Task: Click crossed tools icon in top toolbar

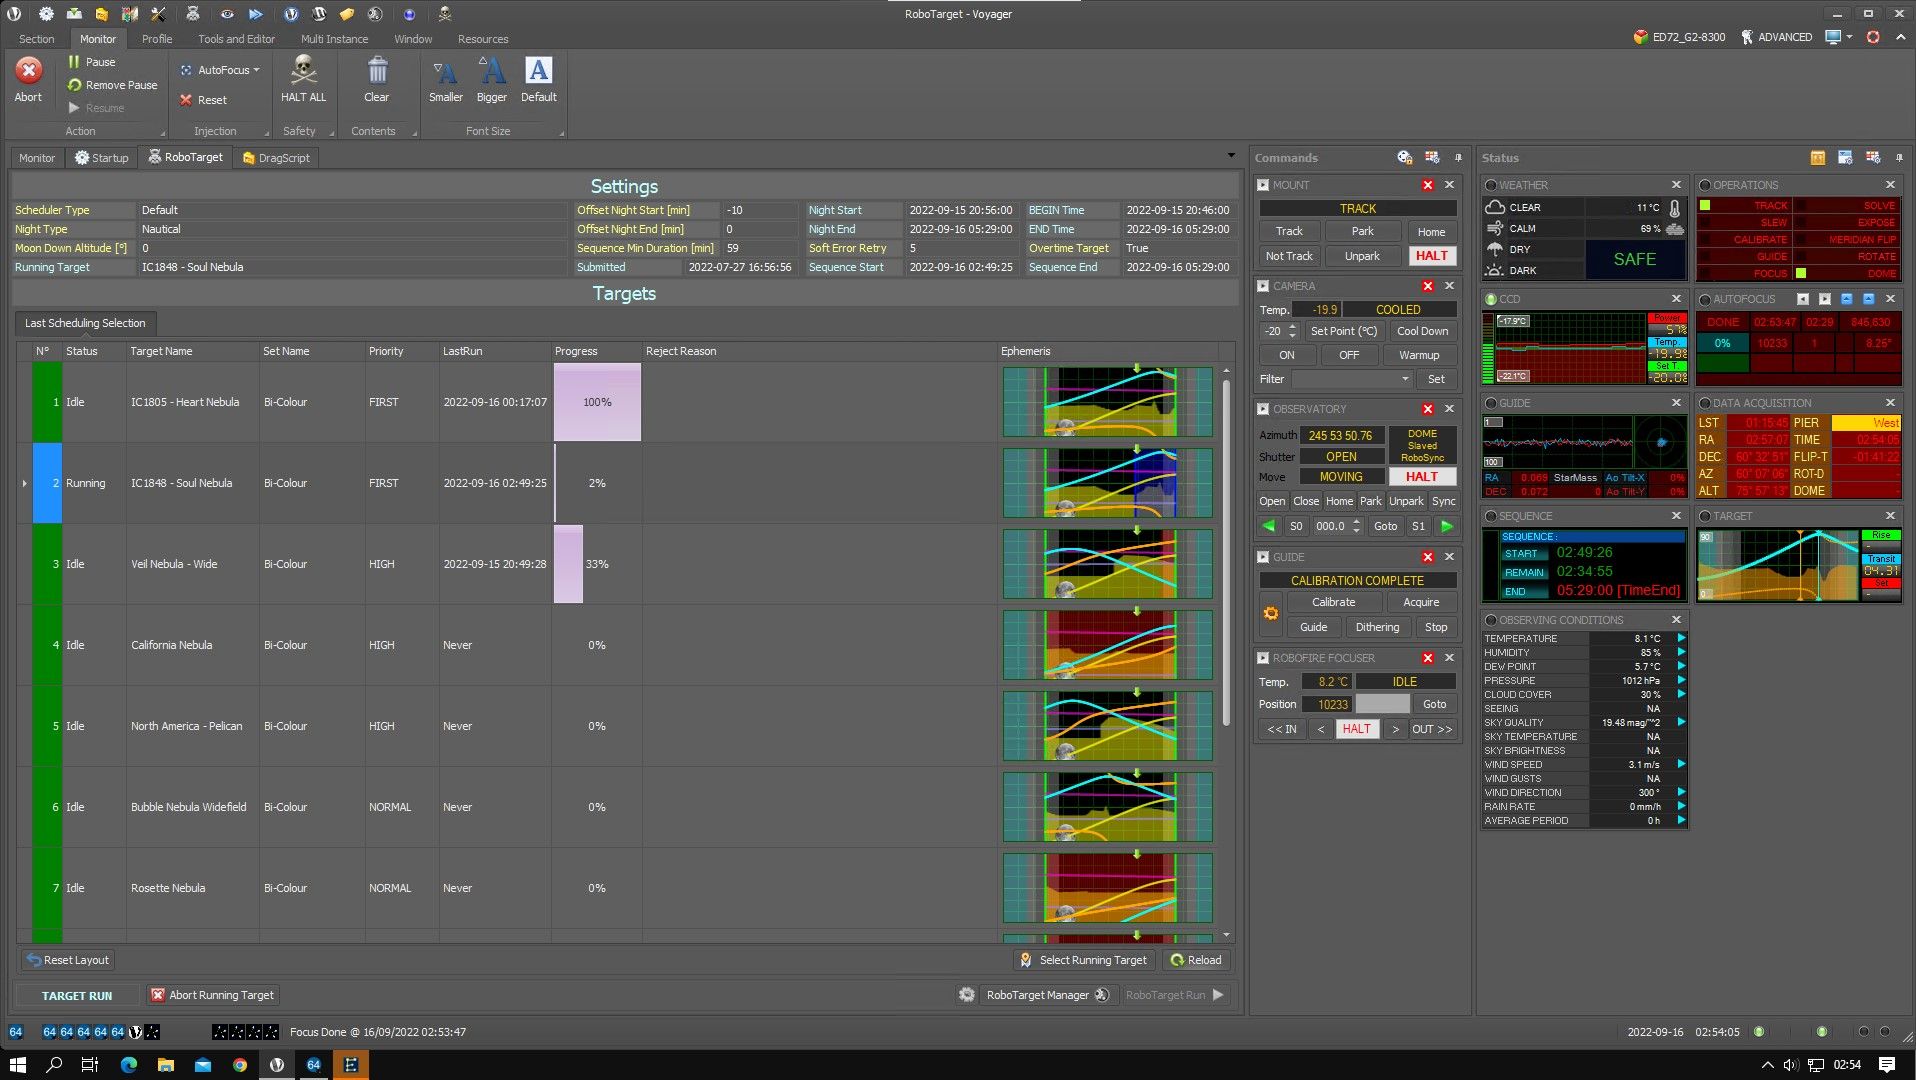Action: point(158,14)
